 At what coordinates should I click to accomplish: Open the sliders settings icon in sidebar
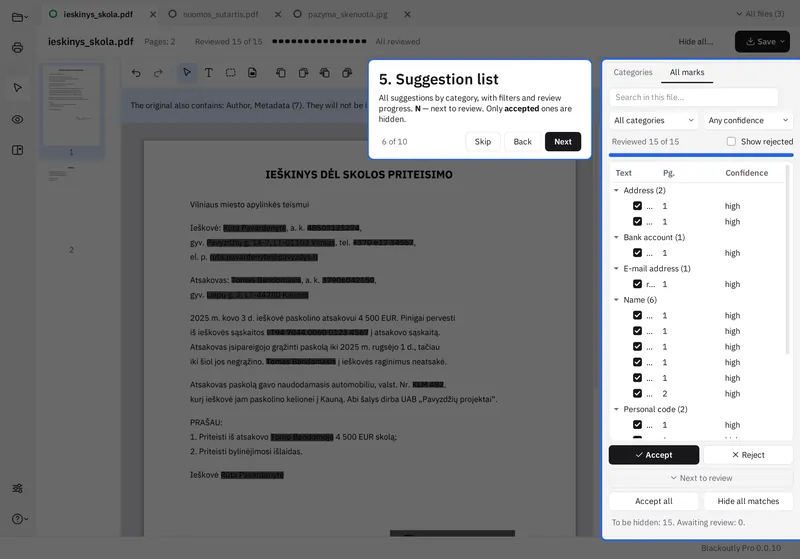click(x=17, y=488)
